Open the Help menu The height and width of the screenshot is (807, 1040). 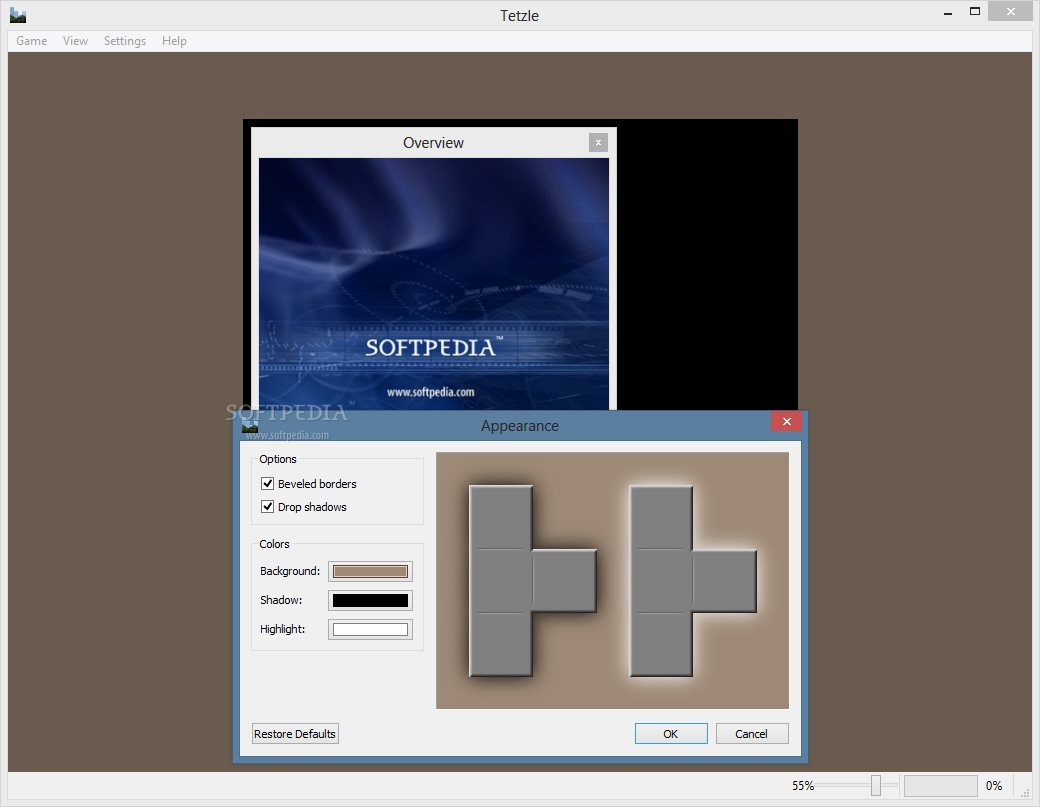click(x=174, y=41)
